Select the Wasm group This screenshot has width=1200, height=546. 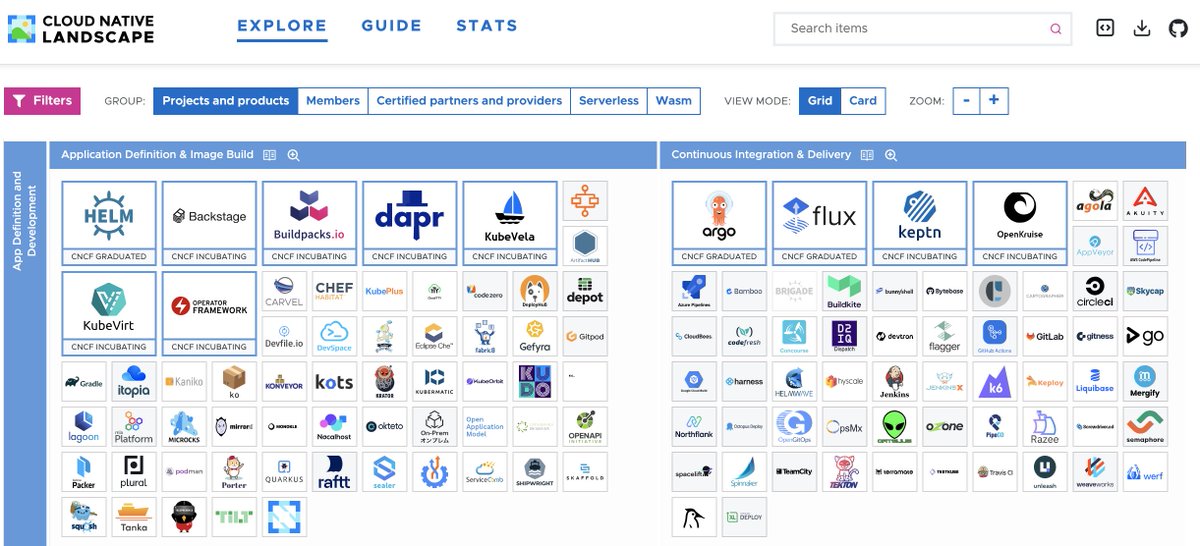[674, 101]
